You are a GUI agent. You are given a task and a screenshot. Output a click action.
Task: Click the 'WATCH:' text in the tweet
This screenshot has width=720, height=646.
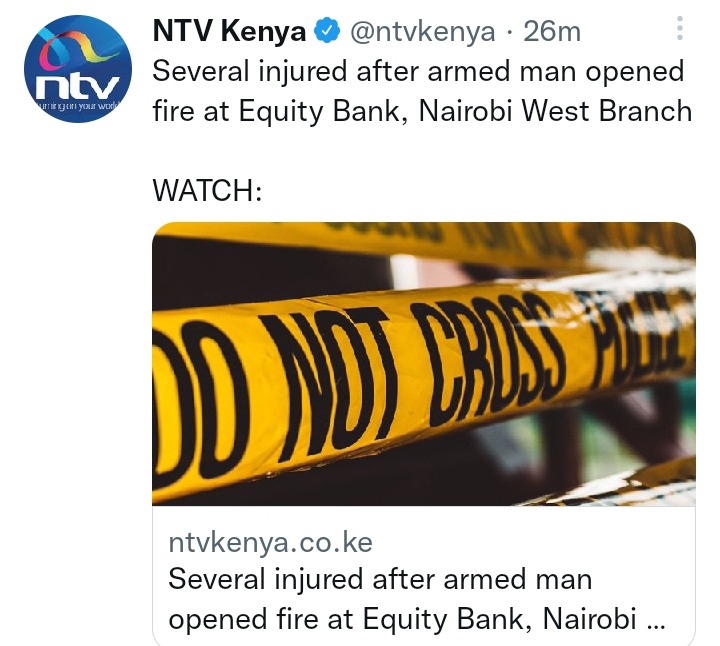tap(208, 190)
